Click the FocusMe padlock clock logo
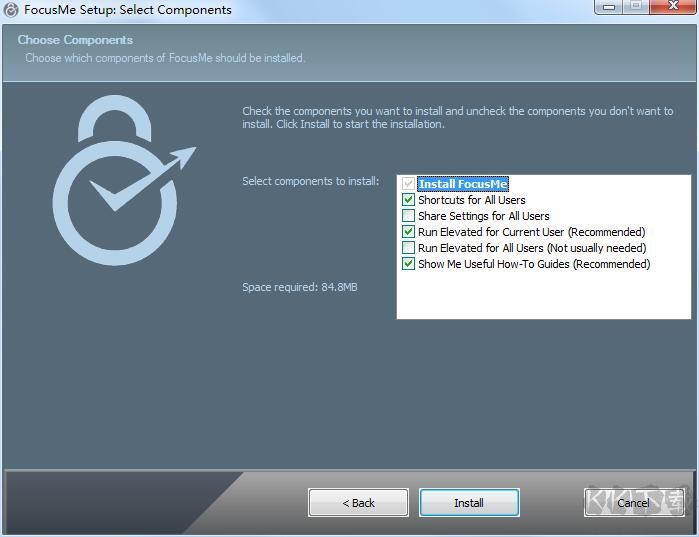The height and width of the screenshot is (537, 699). coord(124,180)
